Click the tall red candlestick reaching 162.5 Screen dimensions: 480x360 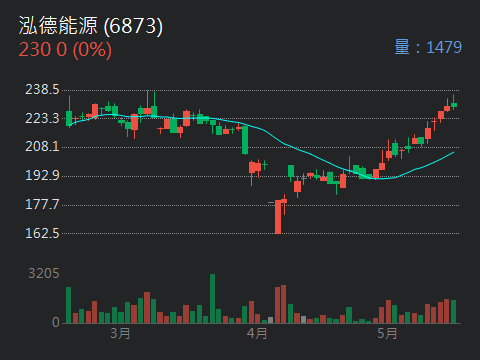[278, 217]
